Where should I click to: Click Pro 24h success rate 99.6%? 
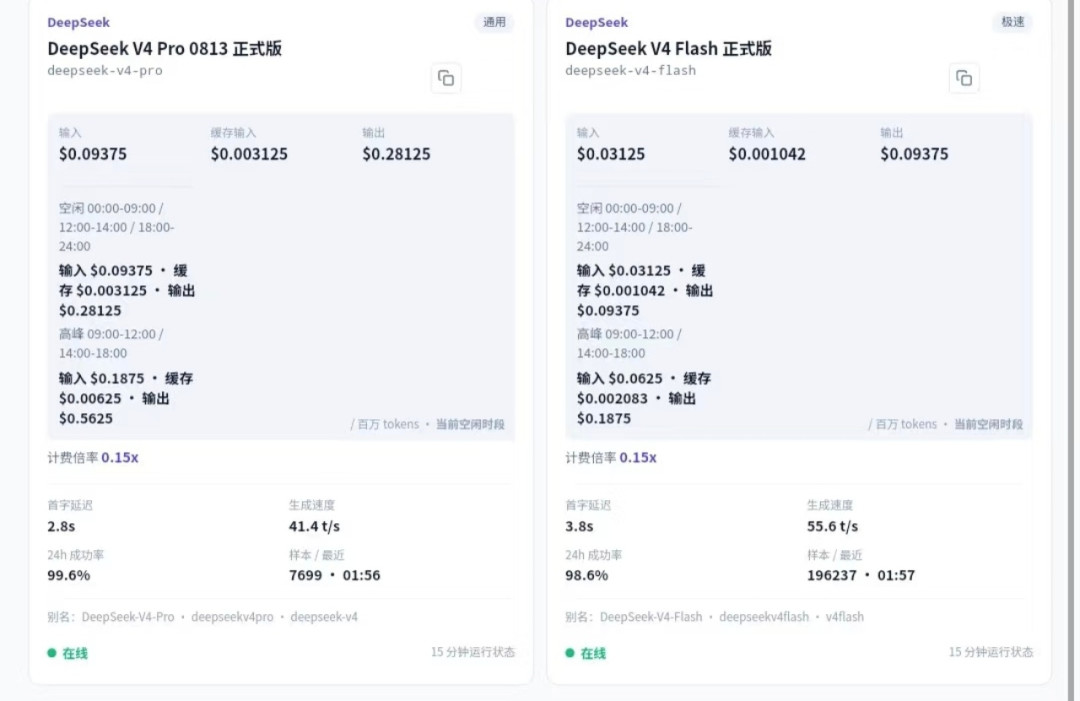coord(68,576)
